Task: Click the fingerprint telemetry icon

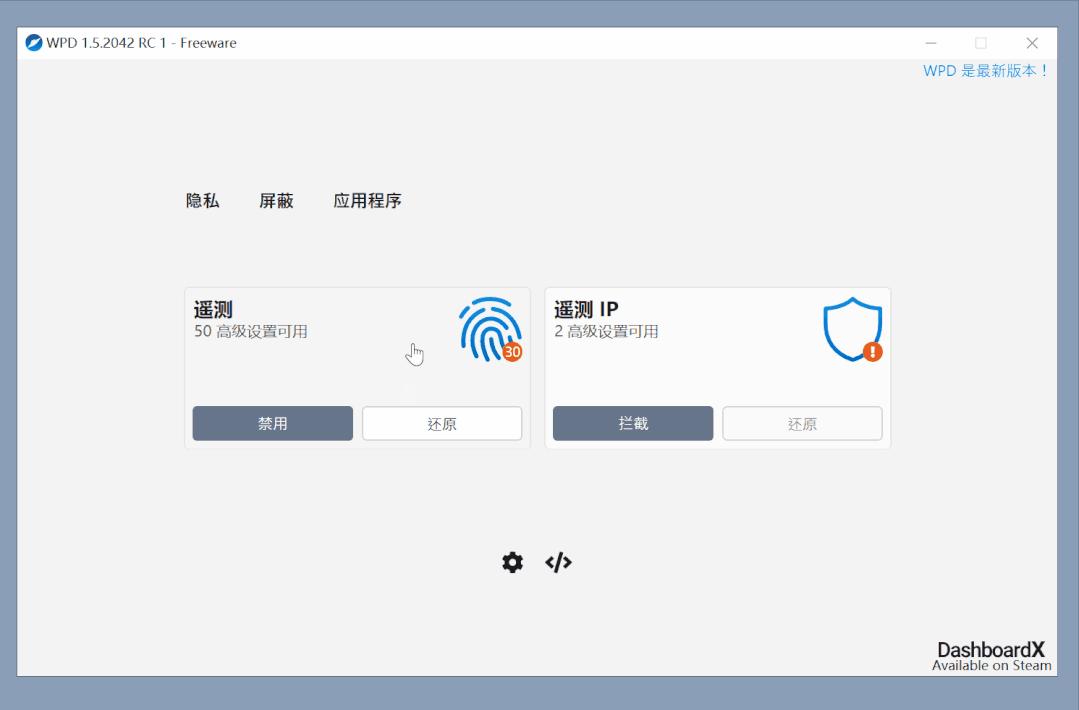Action: (491, 330)
